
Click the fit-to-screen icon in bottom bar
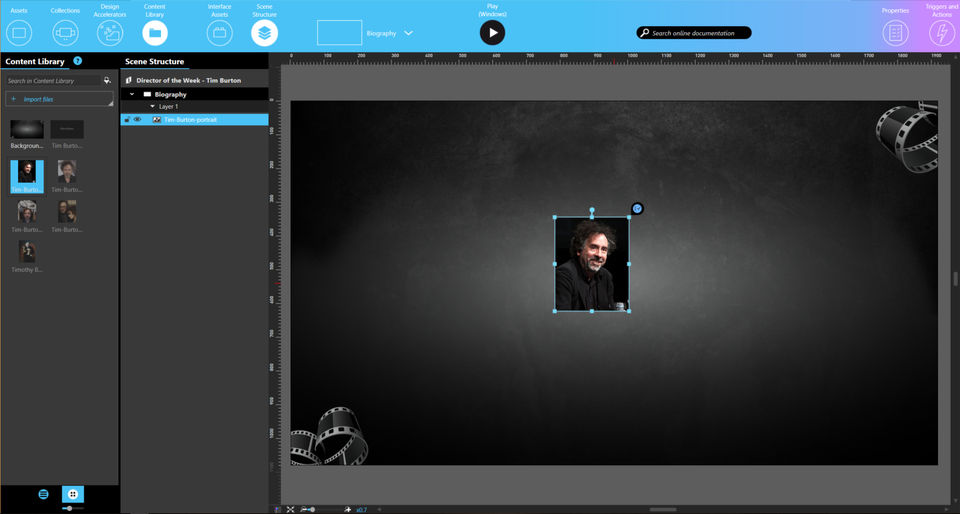[290, 509]
